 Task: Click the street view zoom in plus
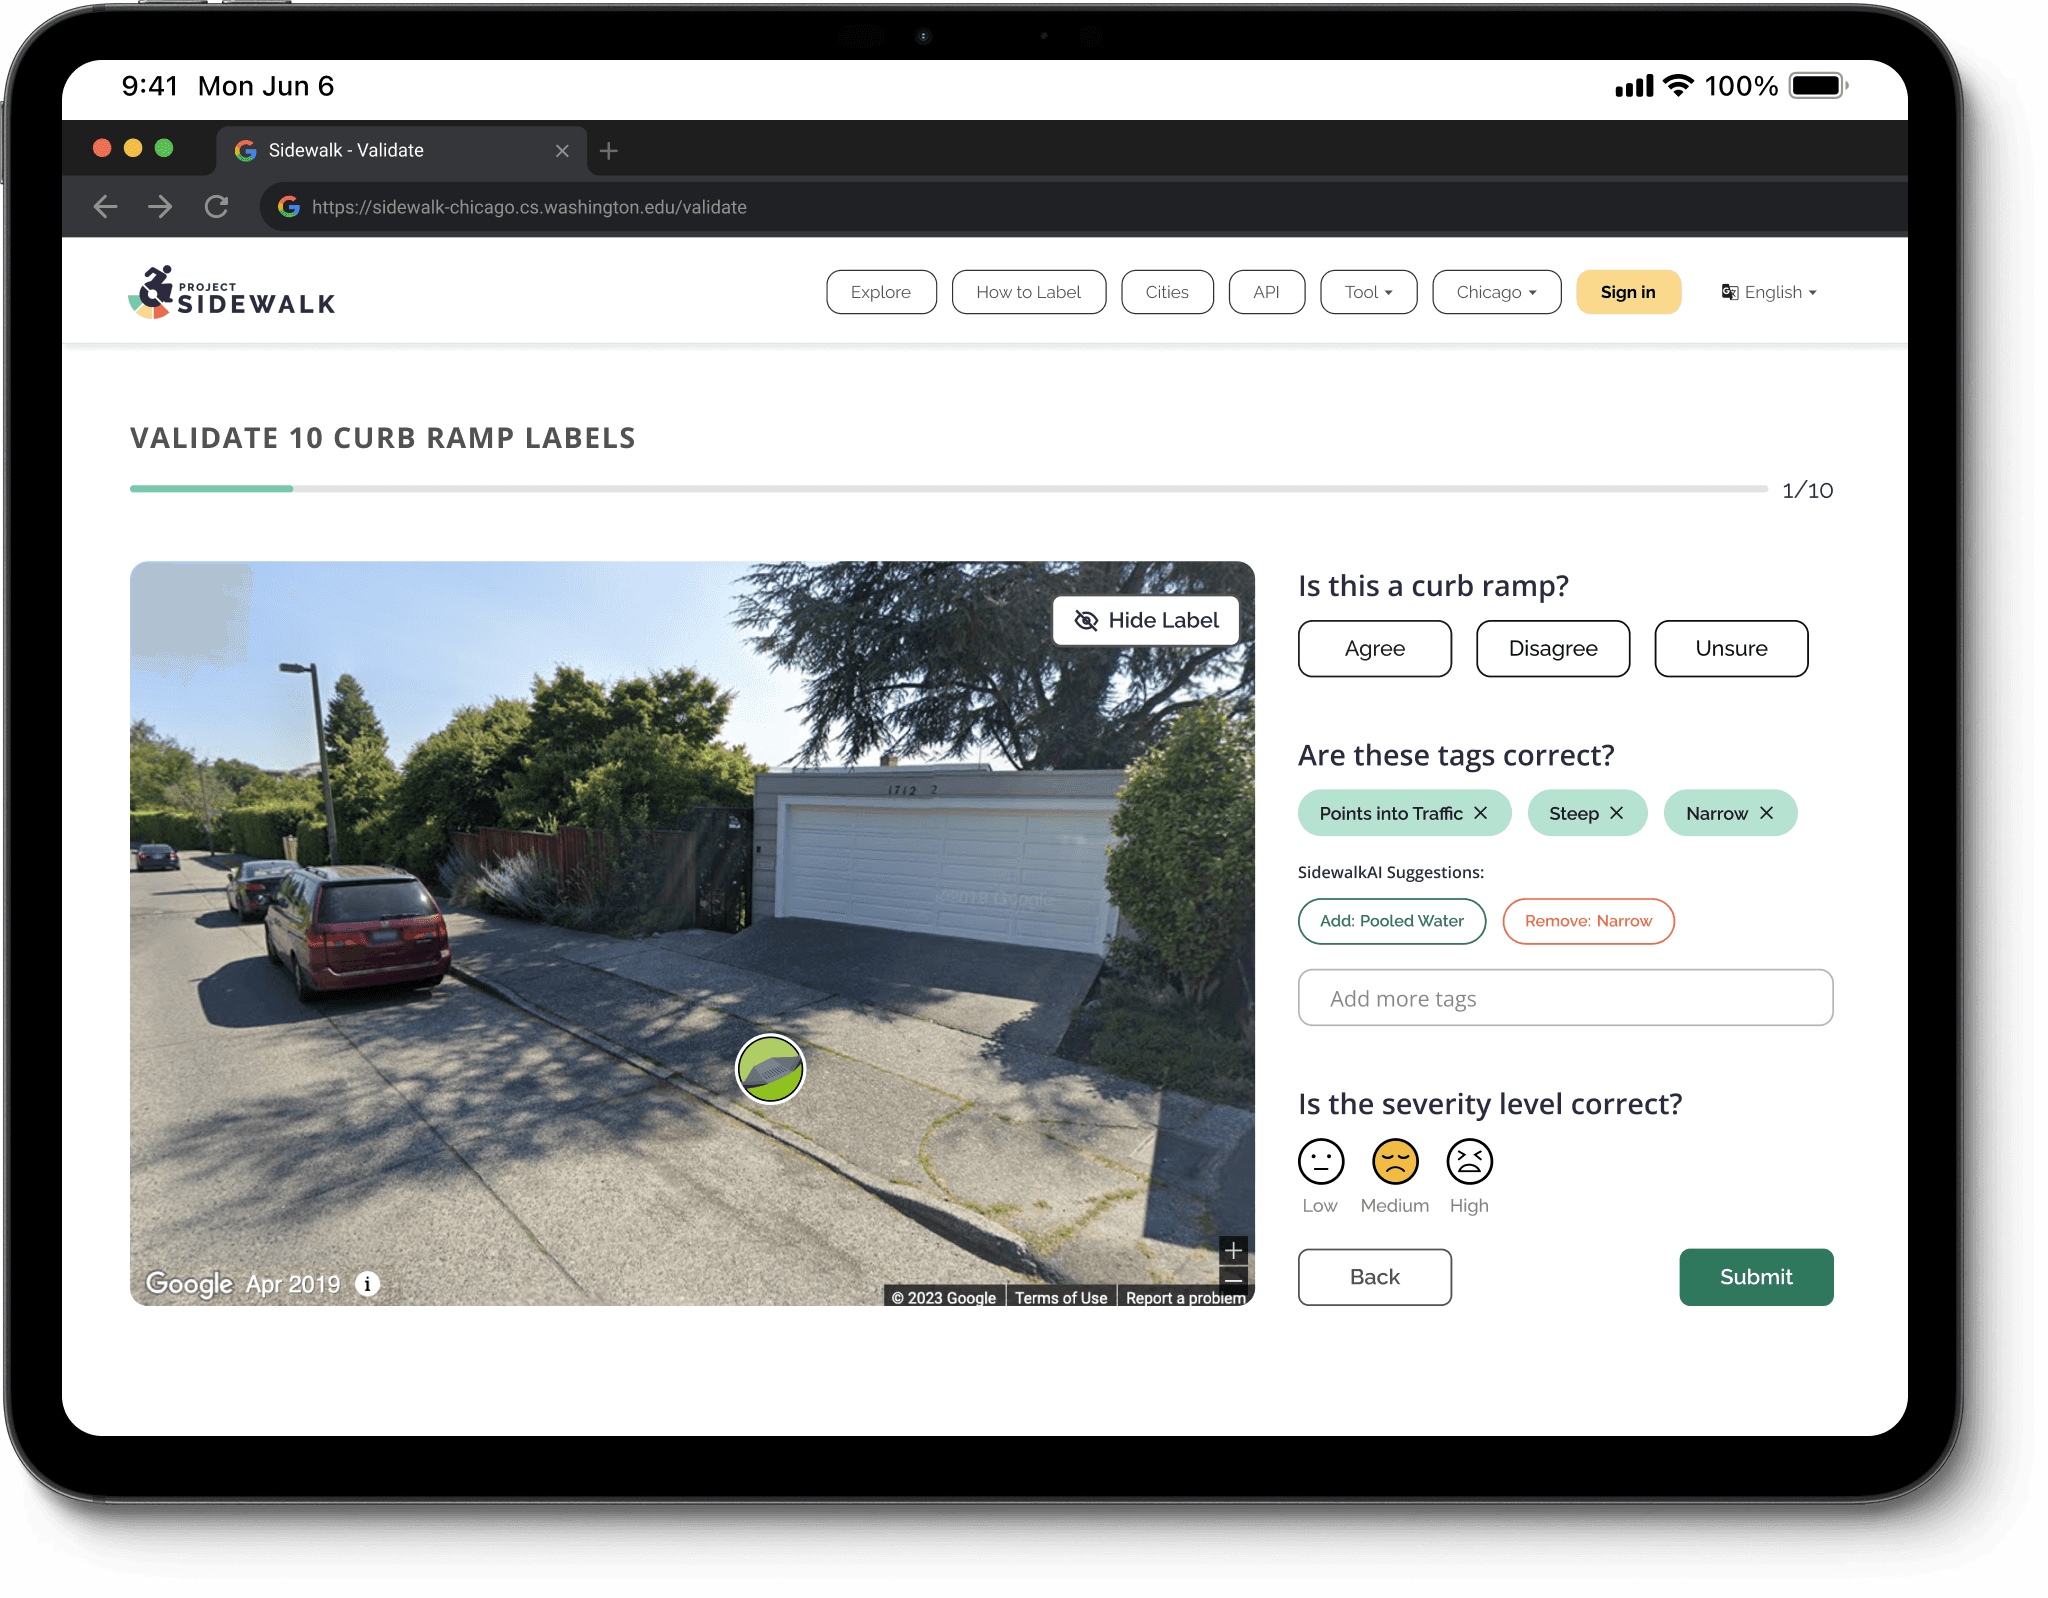[x=1233, y=1250]
